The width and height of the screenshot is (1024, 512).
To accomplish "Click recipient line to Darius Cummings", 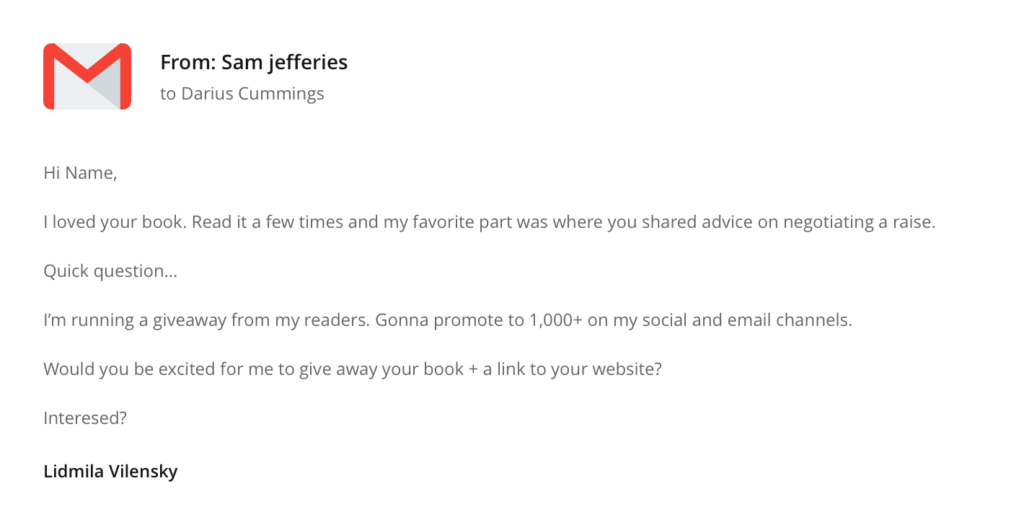I will tap(242, 94).
